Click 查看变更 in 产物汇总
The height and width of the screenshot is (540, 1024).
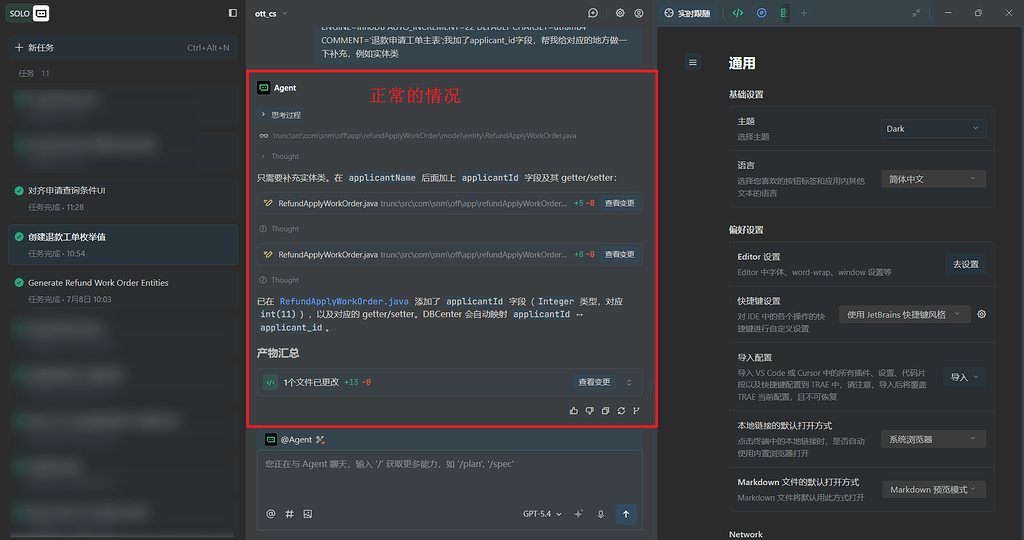click(594, 382)
